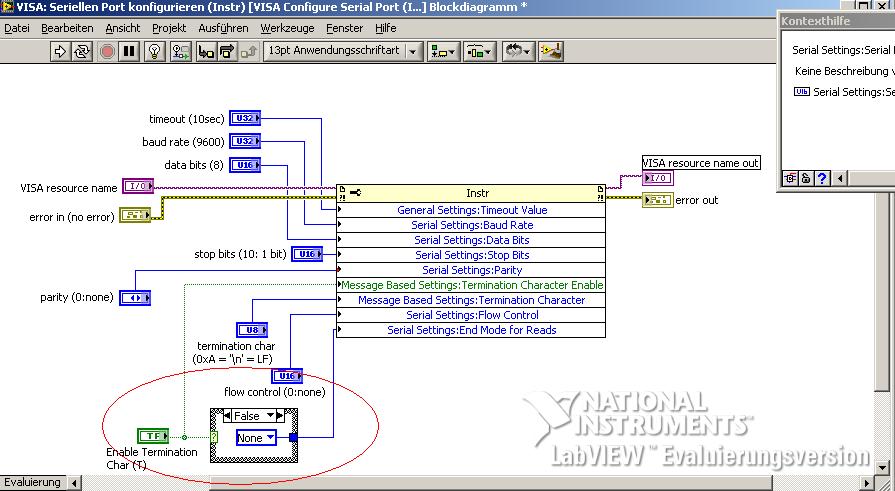Open the Ansicht menu

(123, 28)
